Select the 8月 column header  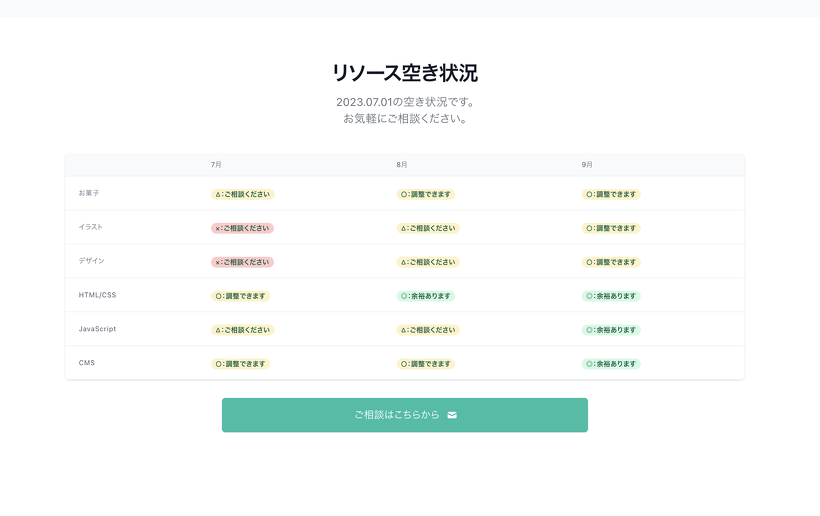[x=401, y=164]
